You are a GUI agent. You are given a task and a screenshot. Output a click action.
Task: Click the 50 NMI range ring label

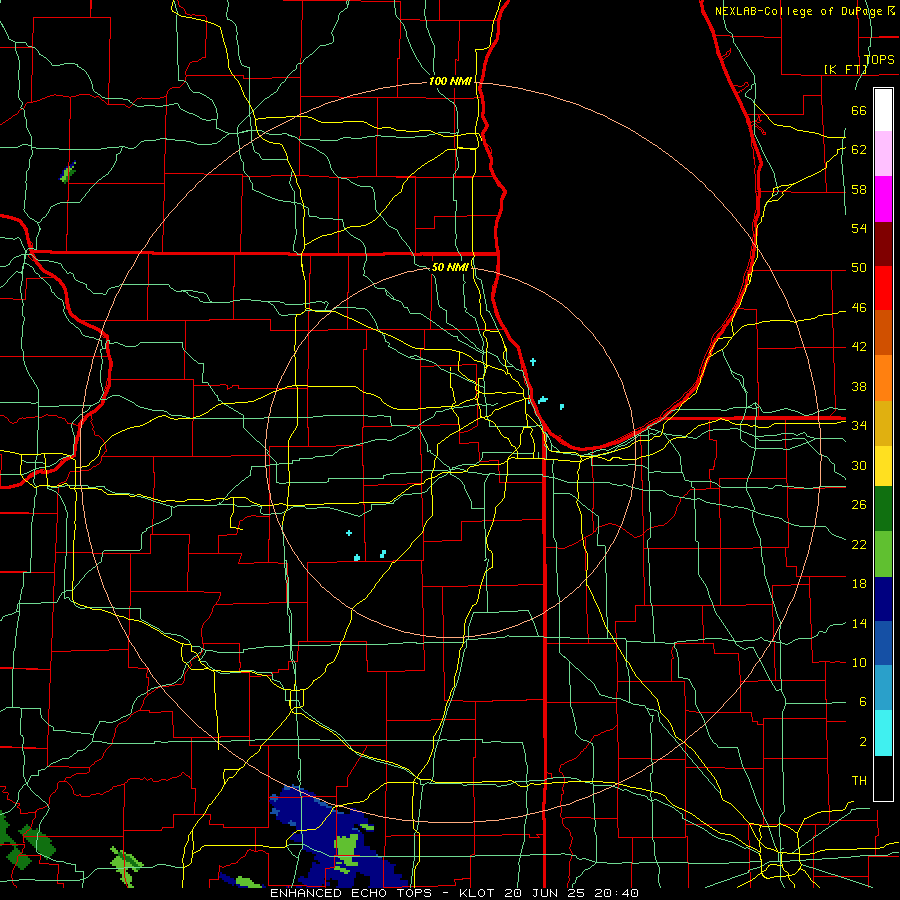pos(449,267)
